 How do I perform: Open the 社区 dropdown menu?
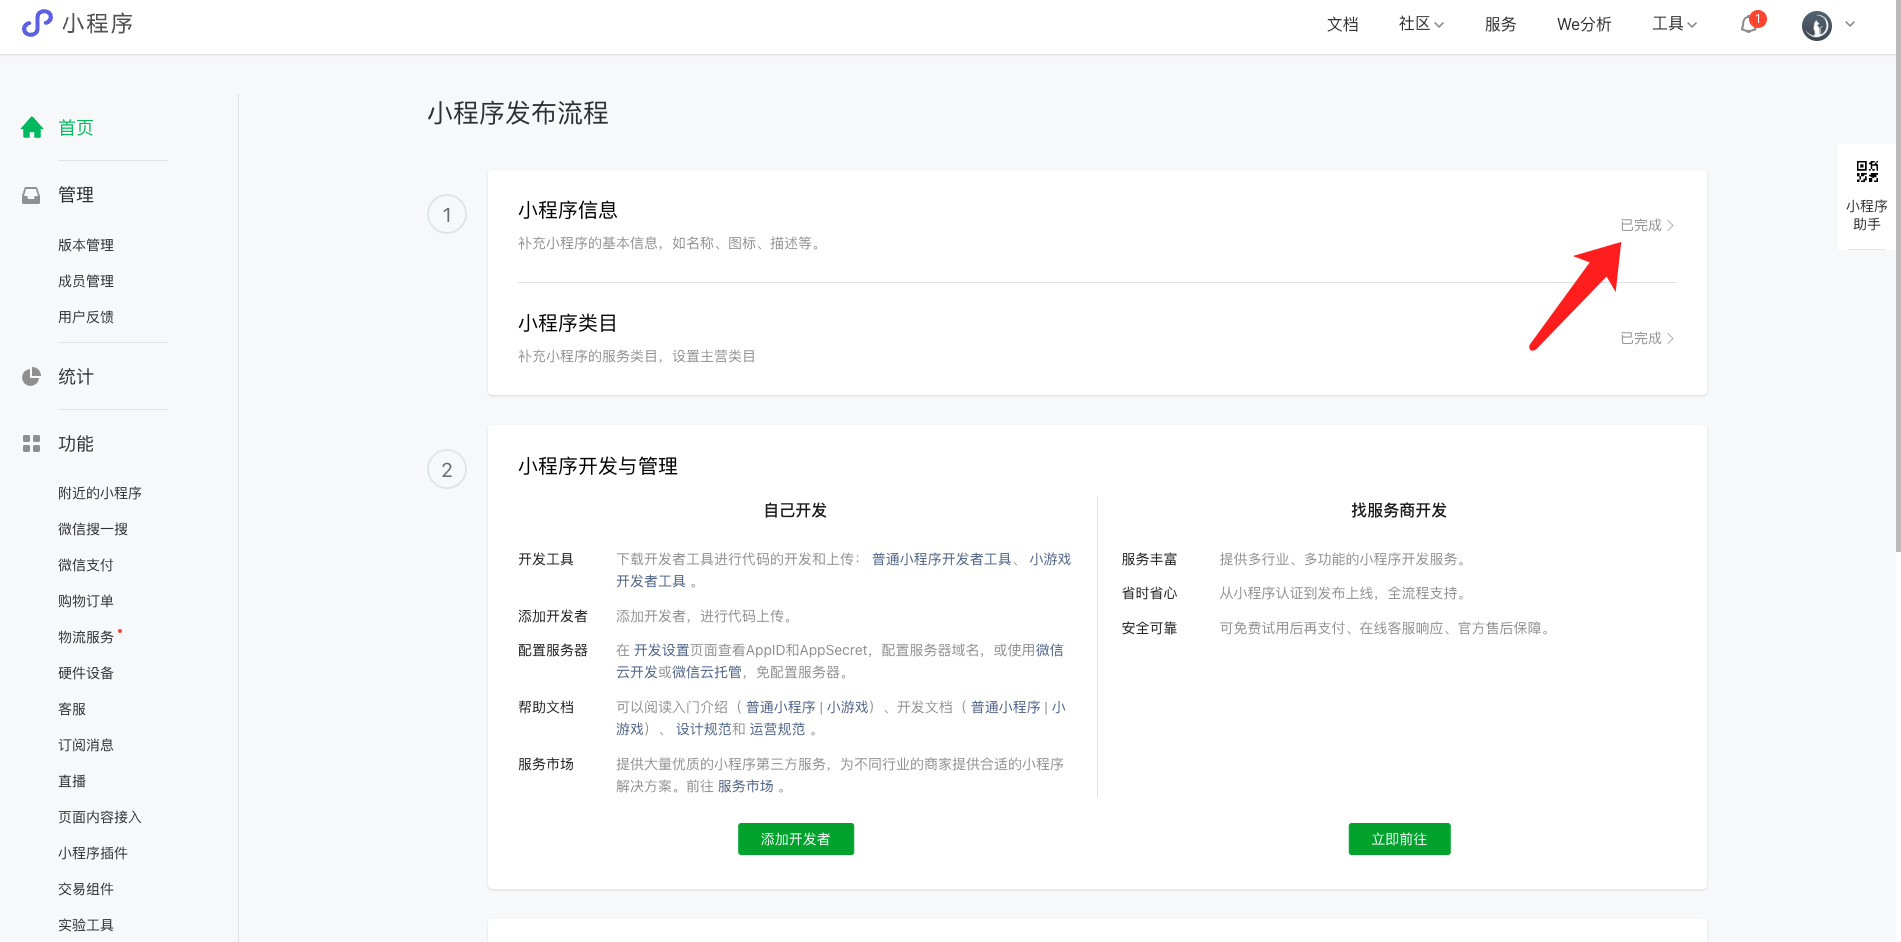point(1421,24)
